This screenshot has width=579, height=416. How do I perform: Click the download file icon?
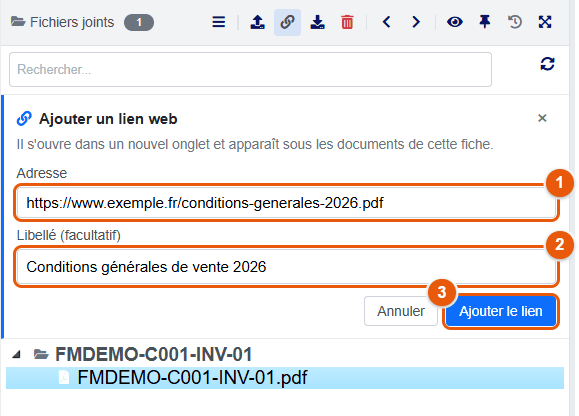click(317, 22)
